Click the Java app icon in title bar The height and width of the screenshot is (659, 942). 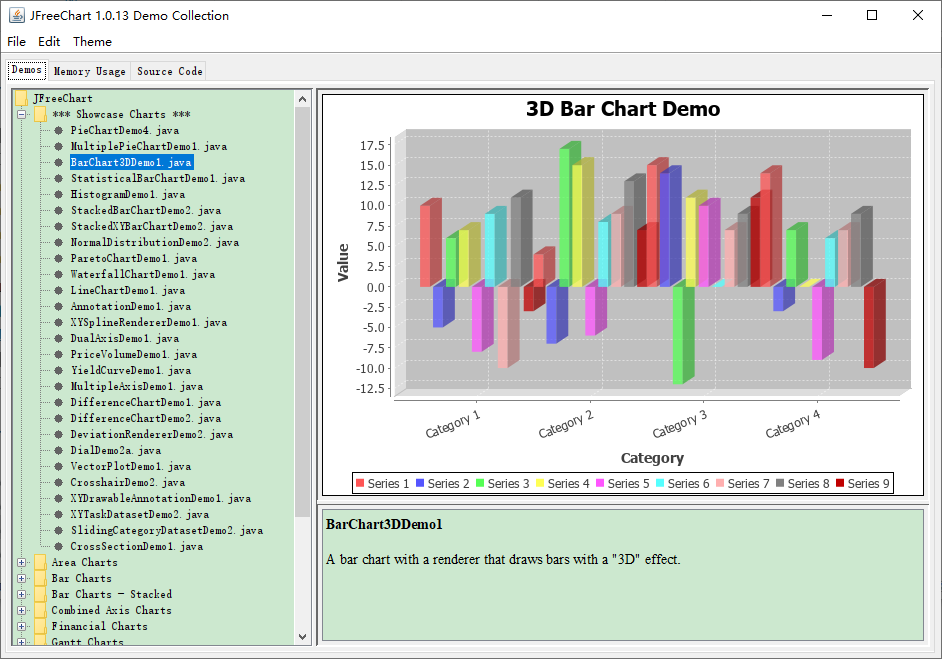17,15
